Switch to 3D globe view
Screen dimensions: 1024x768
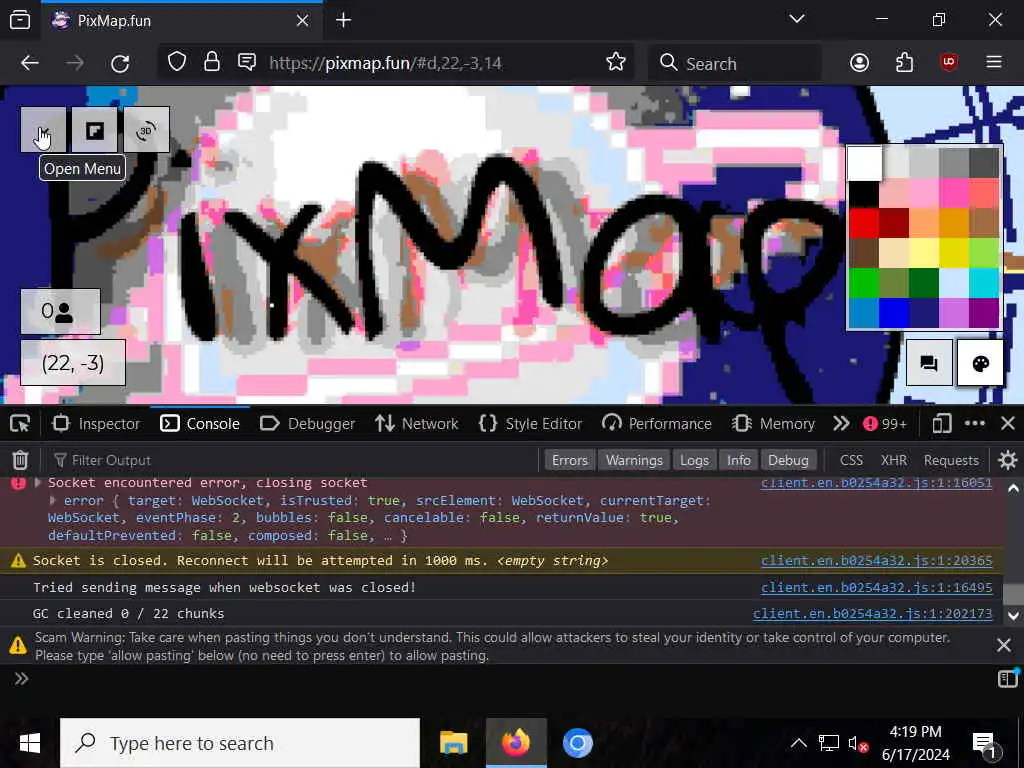(146, 130)
